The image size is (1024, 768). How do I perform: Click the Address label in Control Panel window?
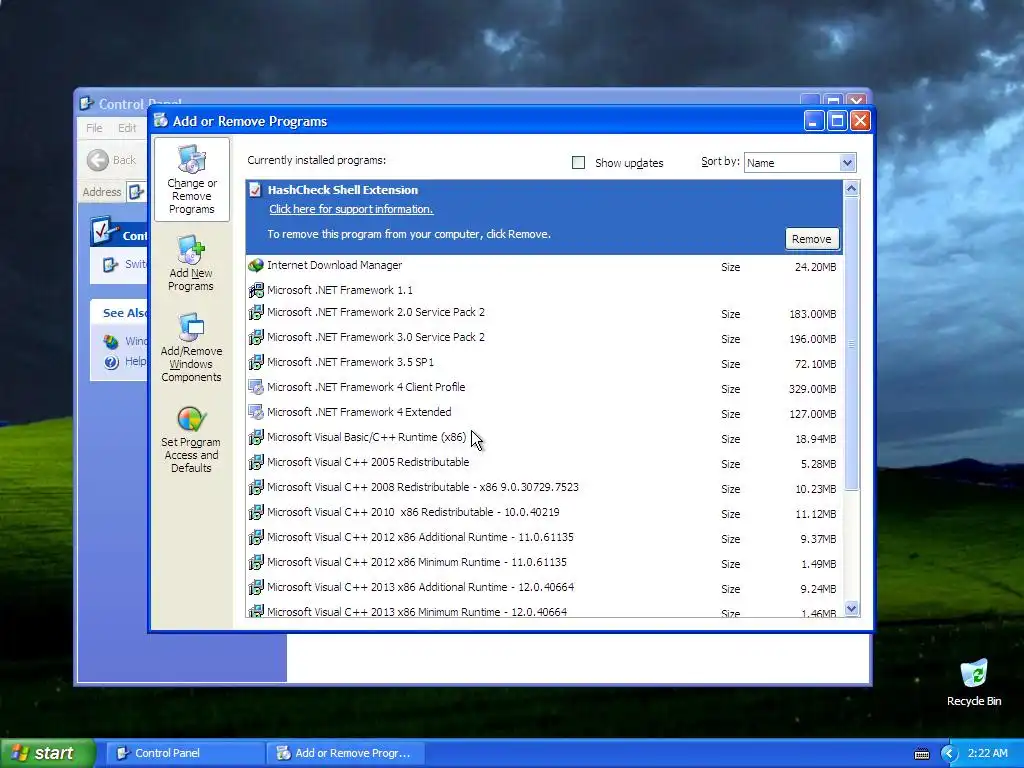click(x=101, y=192)
